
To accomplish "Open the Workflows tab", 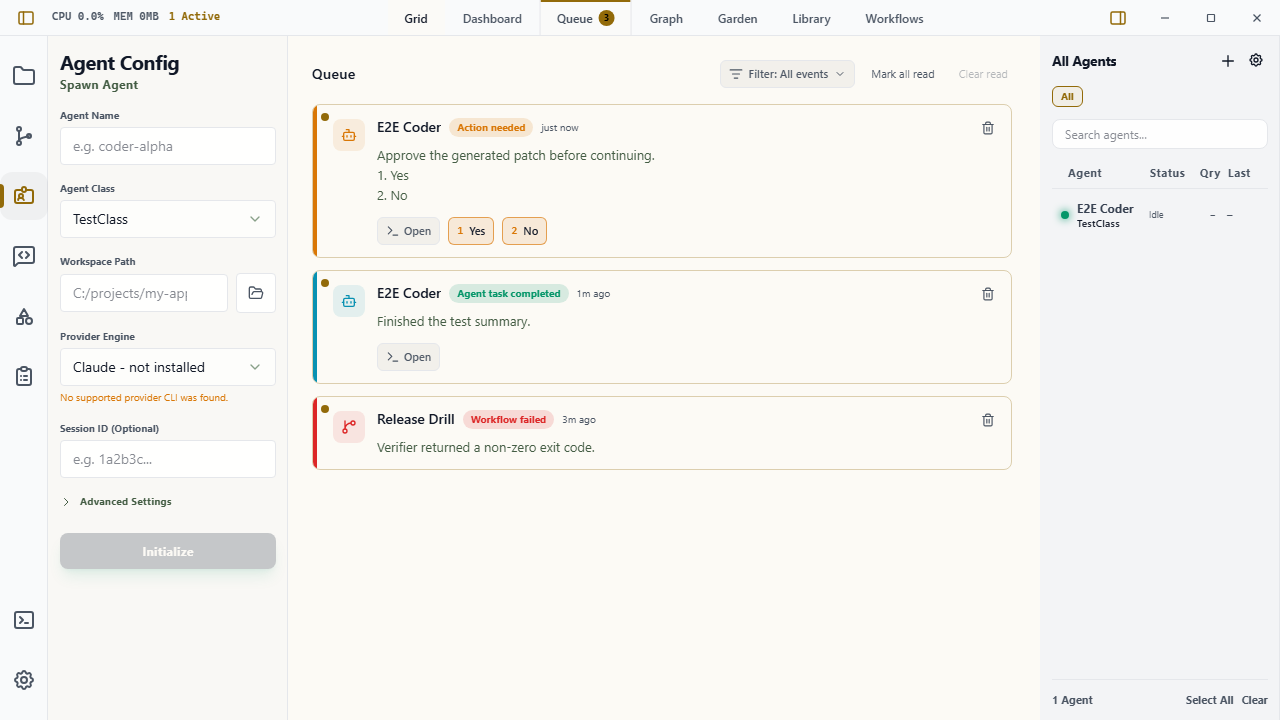I will coord(894,19).
